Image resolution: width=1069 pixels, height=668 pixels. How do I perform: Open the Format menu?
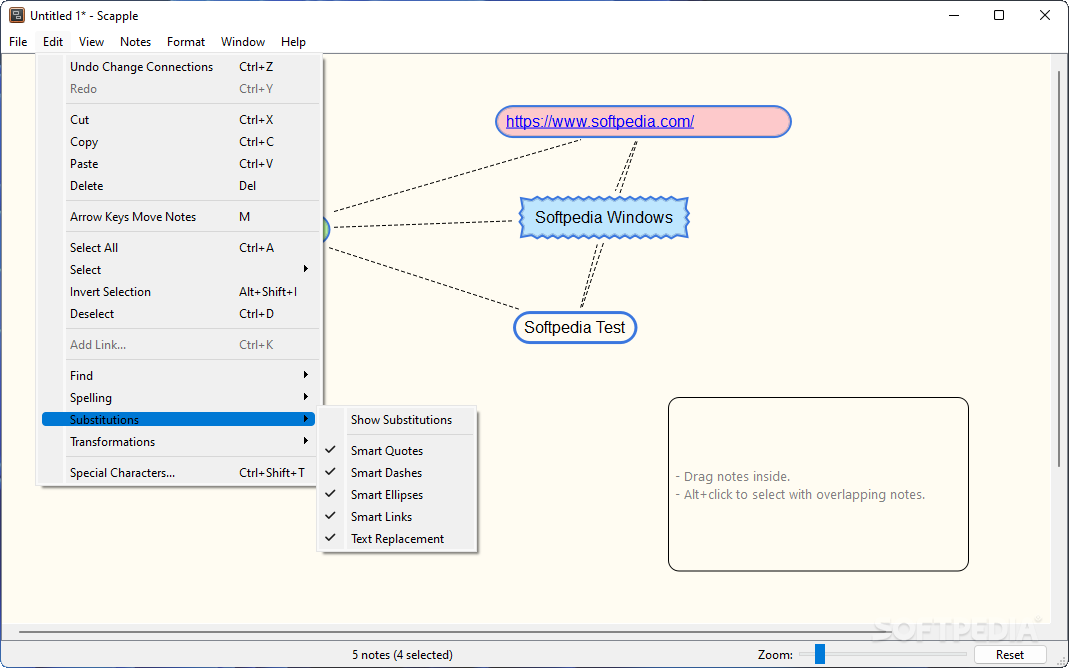(x=186, y=42)
